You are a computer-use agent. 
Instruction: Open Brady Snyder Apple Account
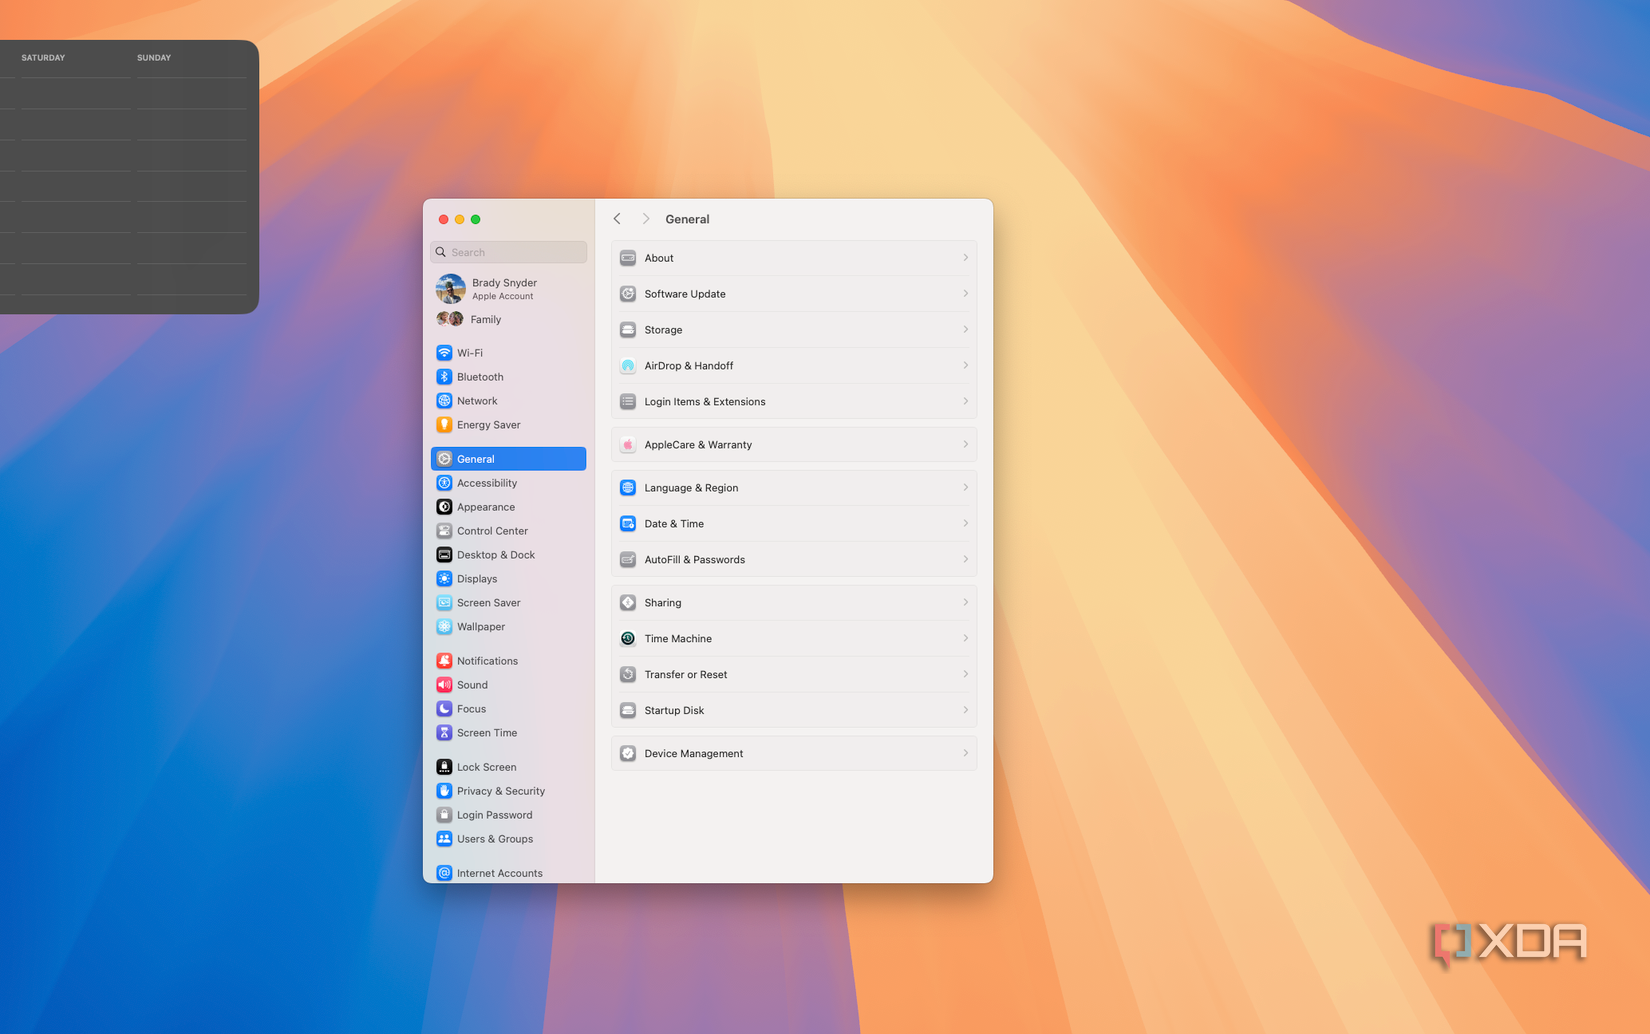[508, 289]
